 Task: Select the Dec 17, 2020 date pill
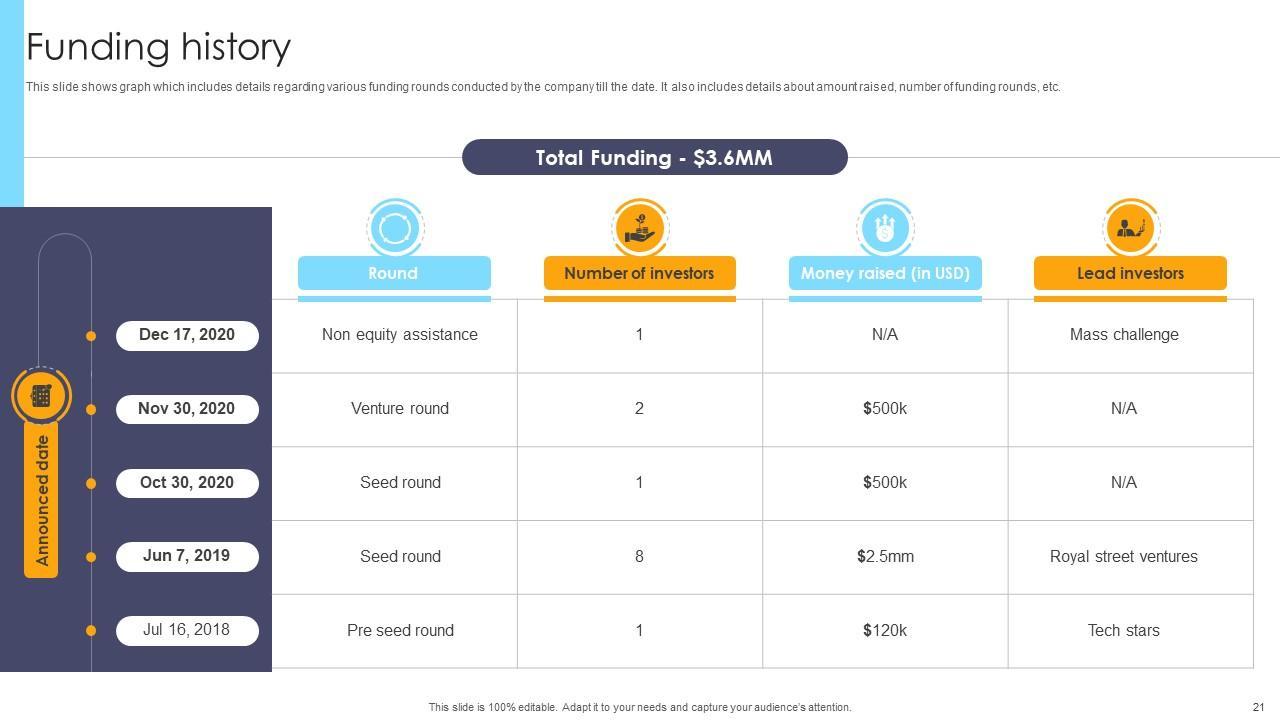(x=187, y=335)
